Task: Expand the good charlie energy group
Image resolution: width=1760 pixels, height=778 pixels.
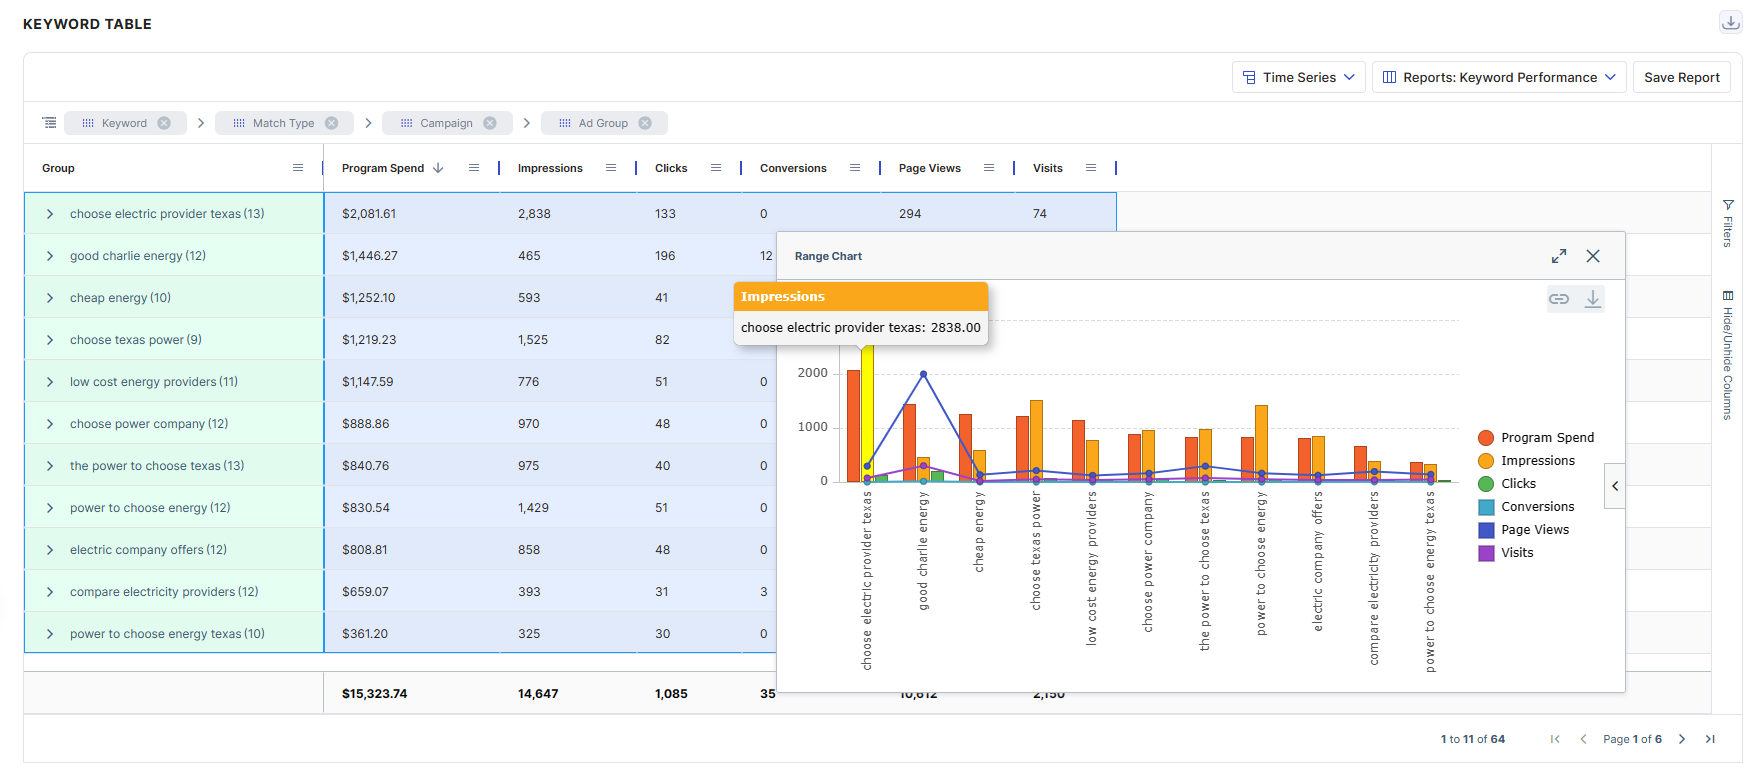Action: pos(50,256)
